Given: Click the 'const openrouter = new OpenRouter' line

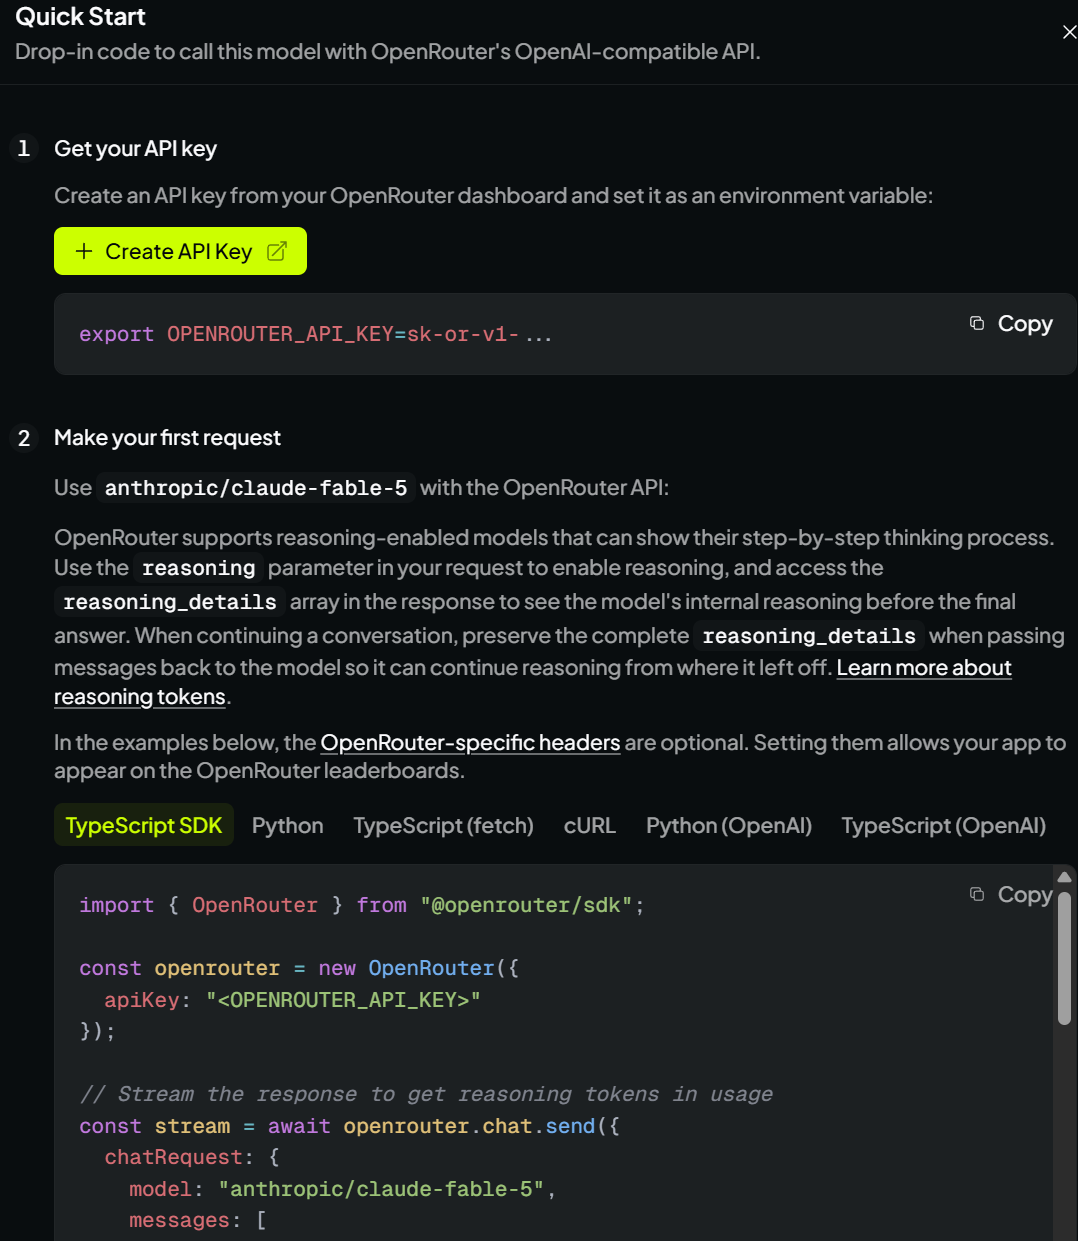Looking at the screenshot, I should [x=299, y=968].
